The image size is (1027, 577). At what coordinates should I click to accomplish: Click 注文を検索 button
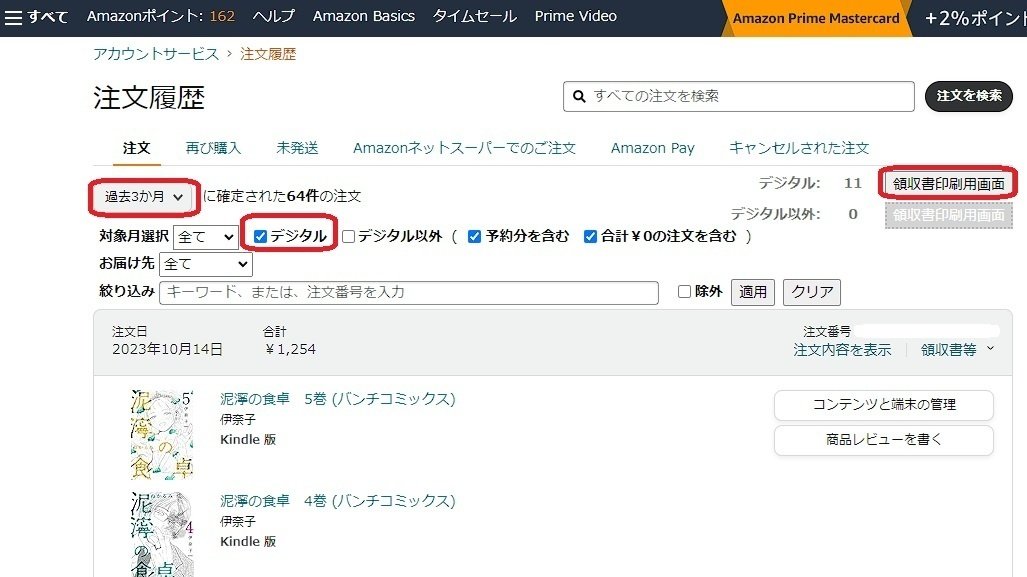tap(969, 96)
